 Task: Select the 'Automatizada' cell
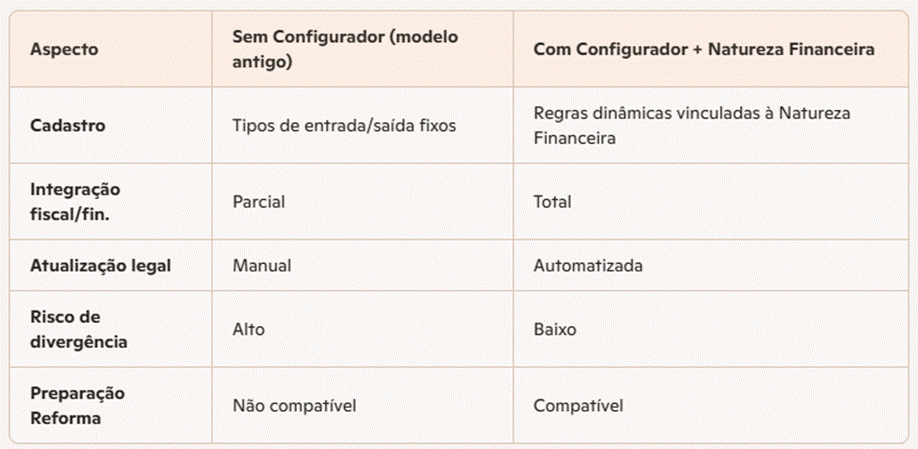(588, 267)
